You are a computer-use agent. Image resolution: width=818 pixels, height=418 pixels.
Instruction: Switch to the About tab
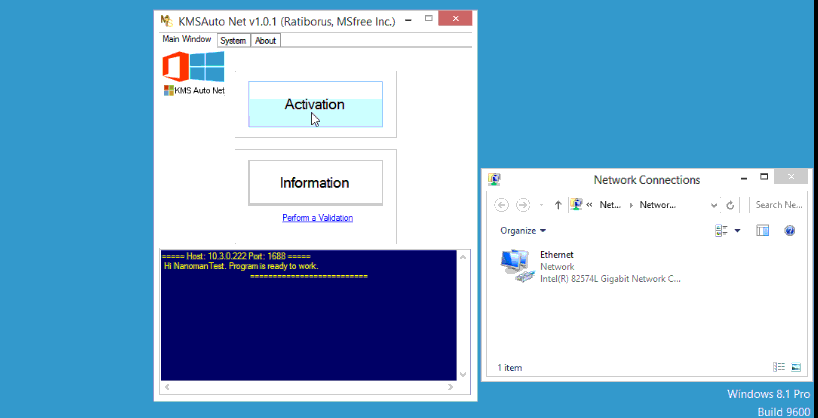(x=266, y=40)
